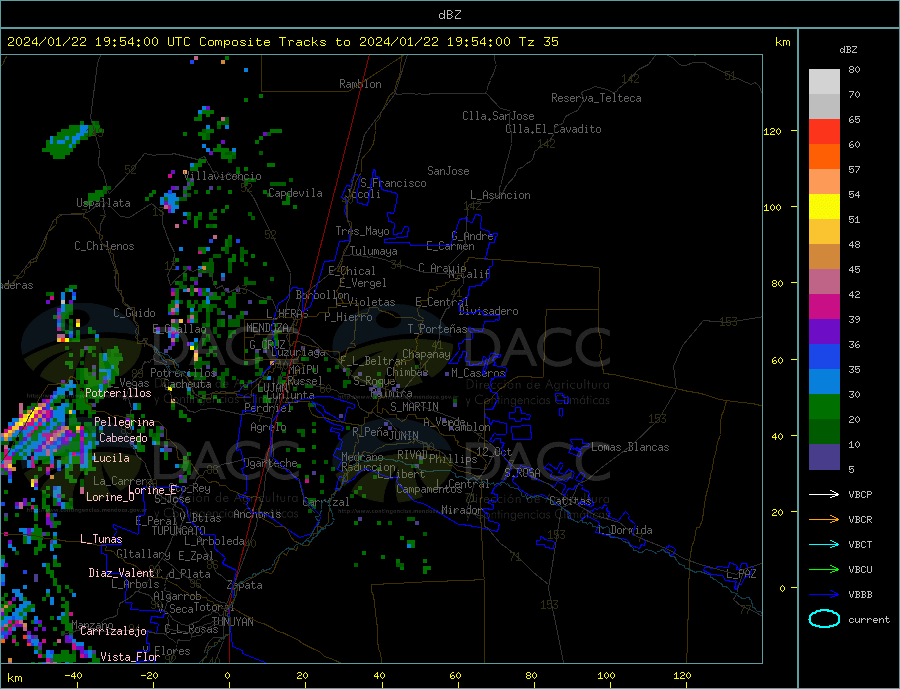Click the Mirador label
900x689 pixels.
[461, 510]
